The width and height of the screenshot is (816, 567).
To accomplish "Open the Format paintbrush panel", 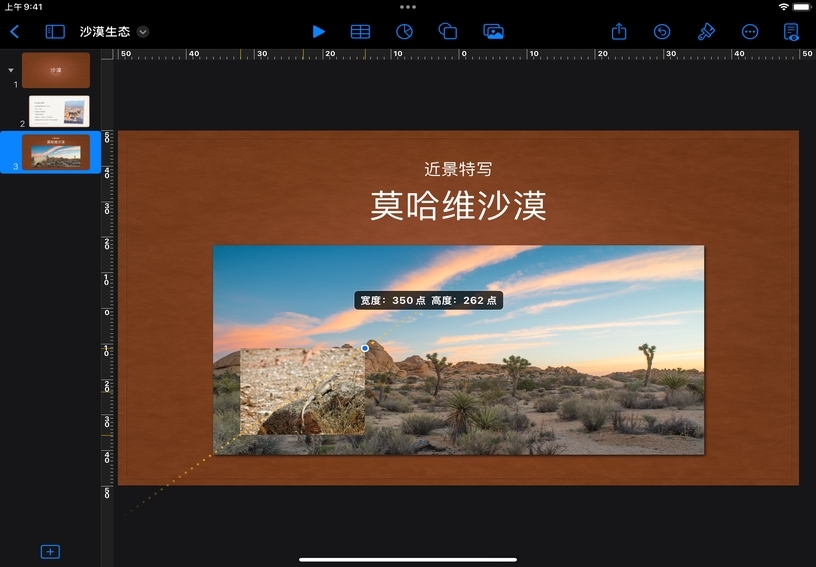I will click(706, 32).
